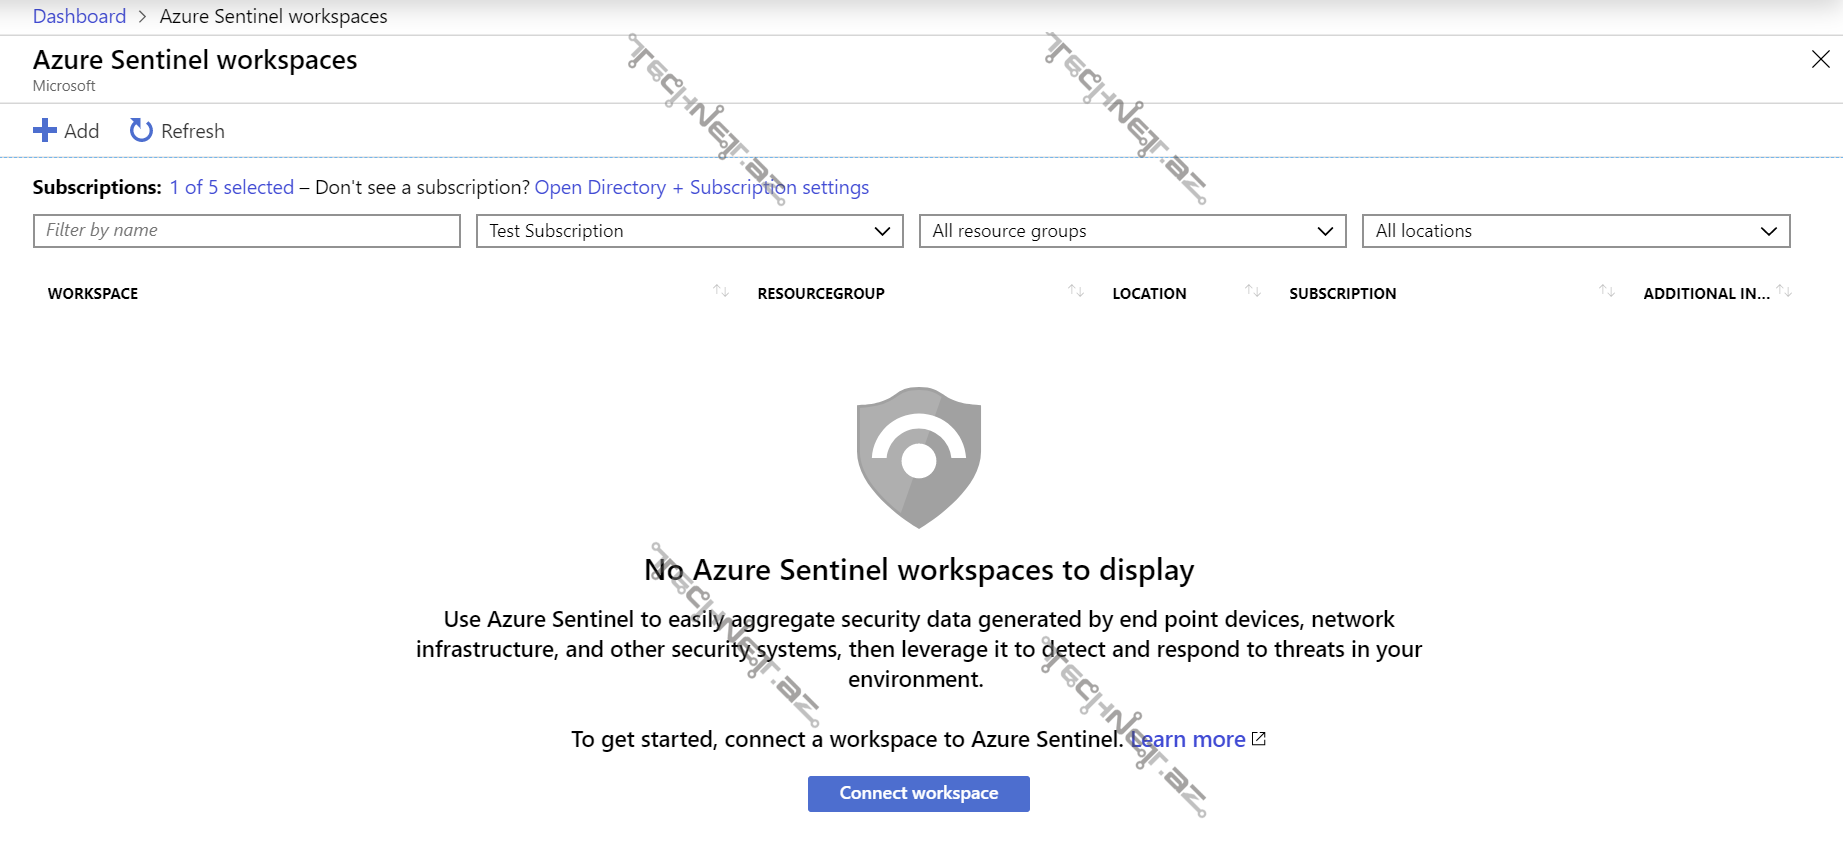Sort by Additional Info column arrows

point(1784,292)
